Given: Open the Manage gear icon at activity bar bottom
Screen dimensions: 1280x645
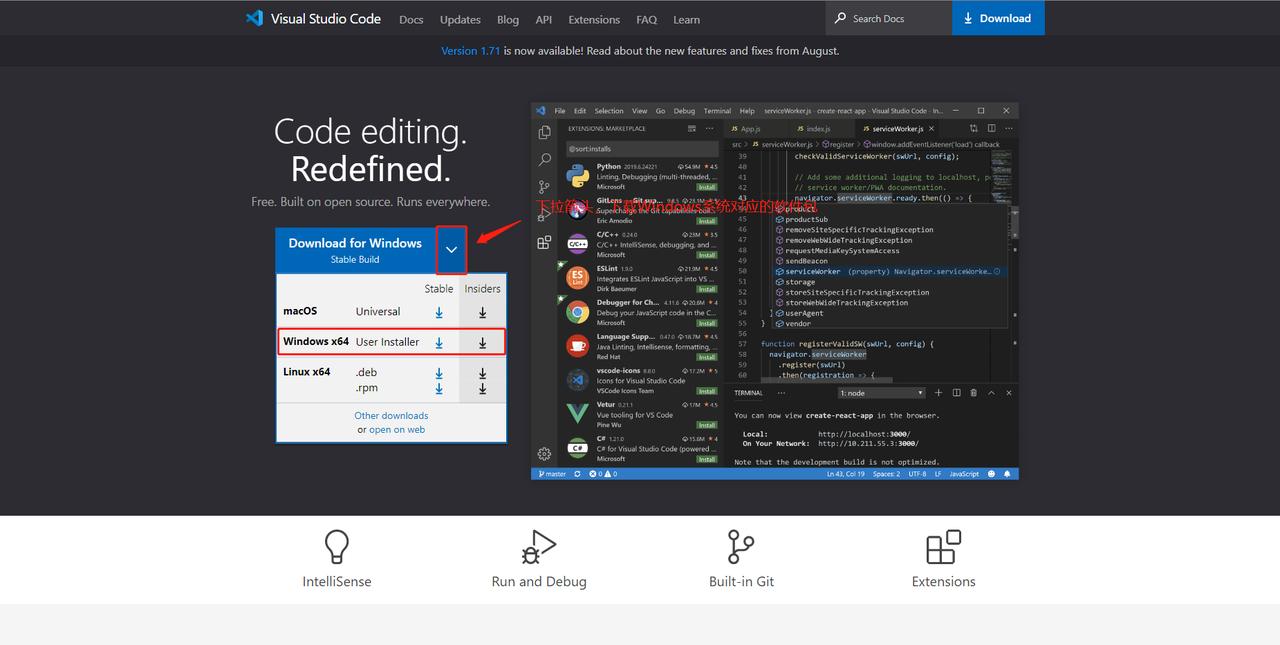Looking at the screenshot, I should pos(543,452).
